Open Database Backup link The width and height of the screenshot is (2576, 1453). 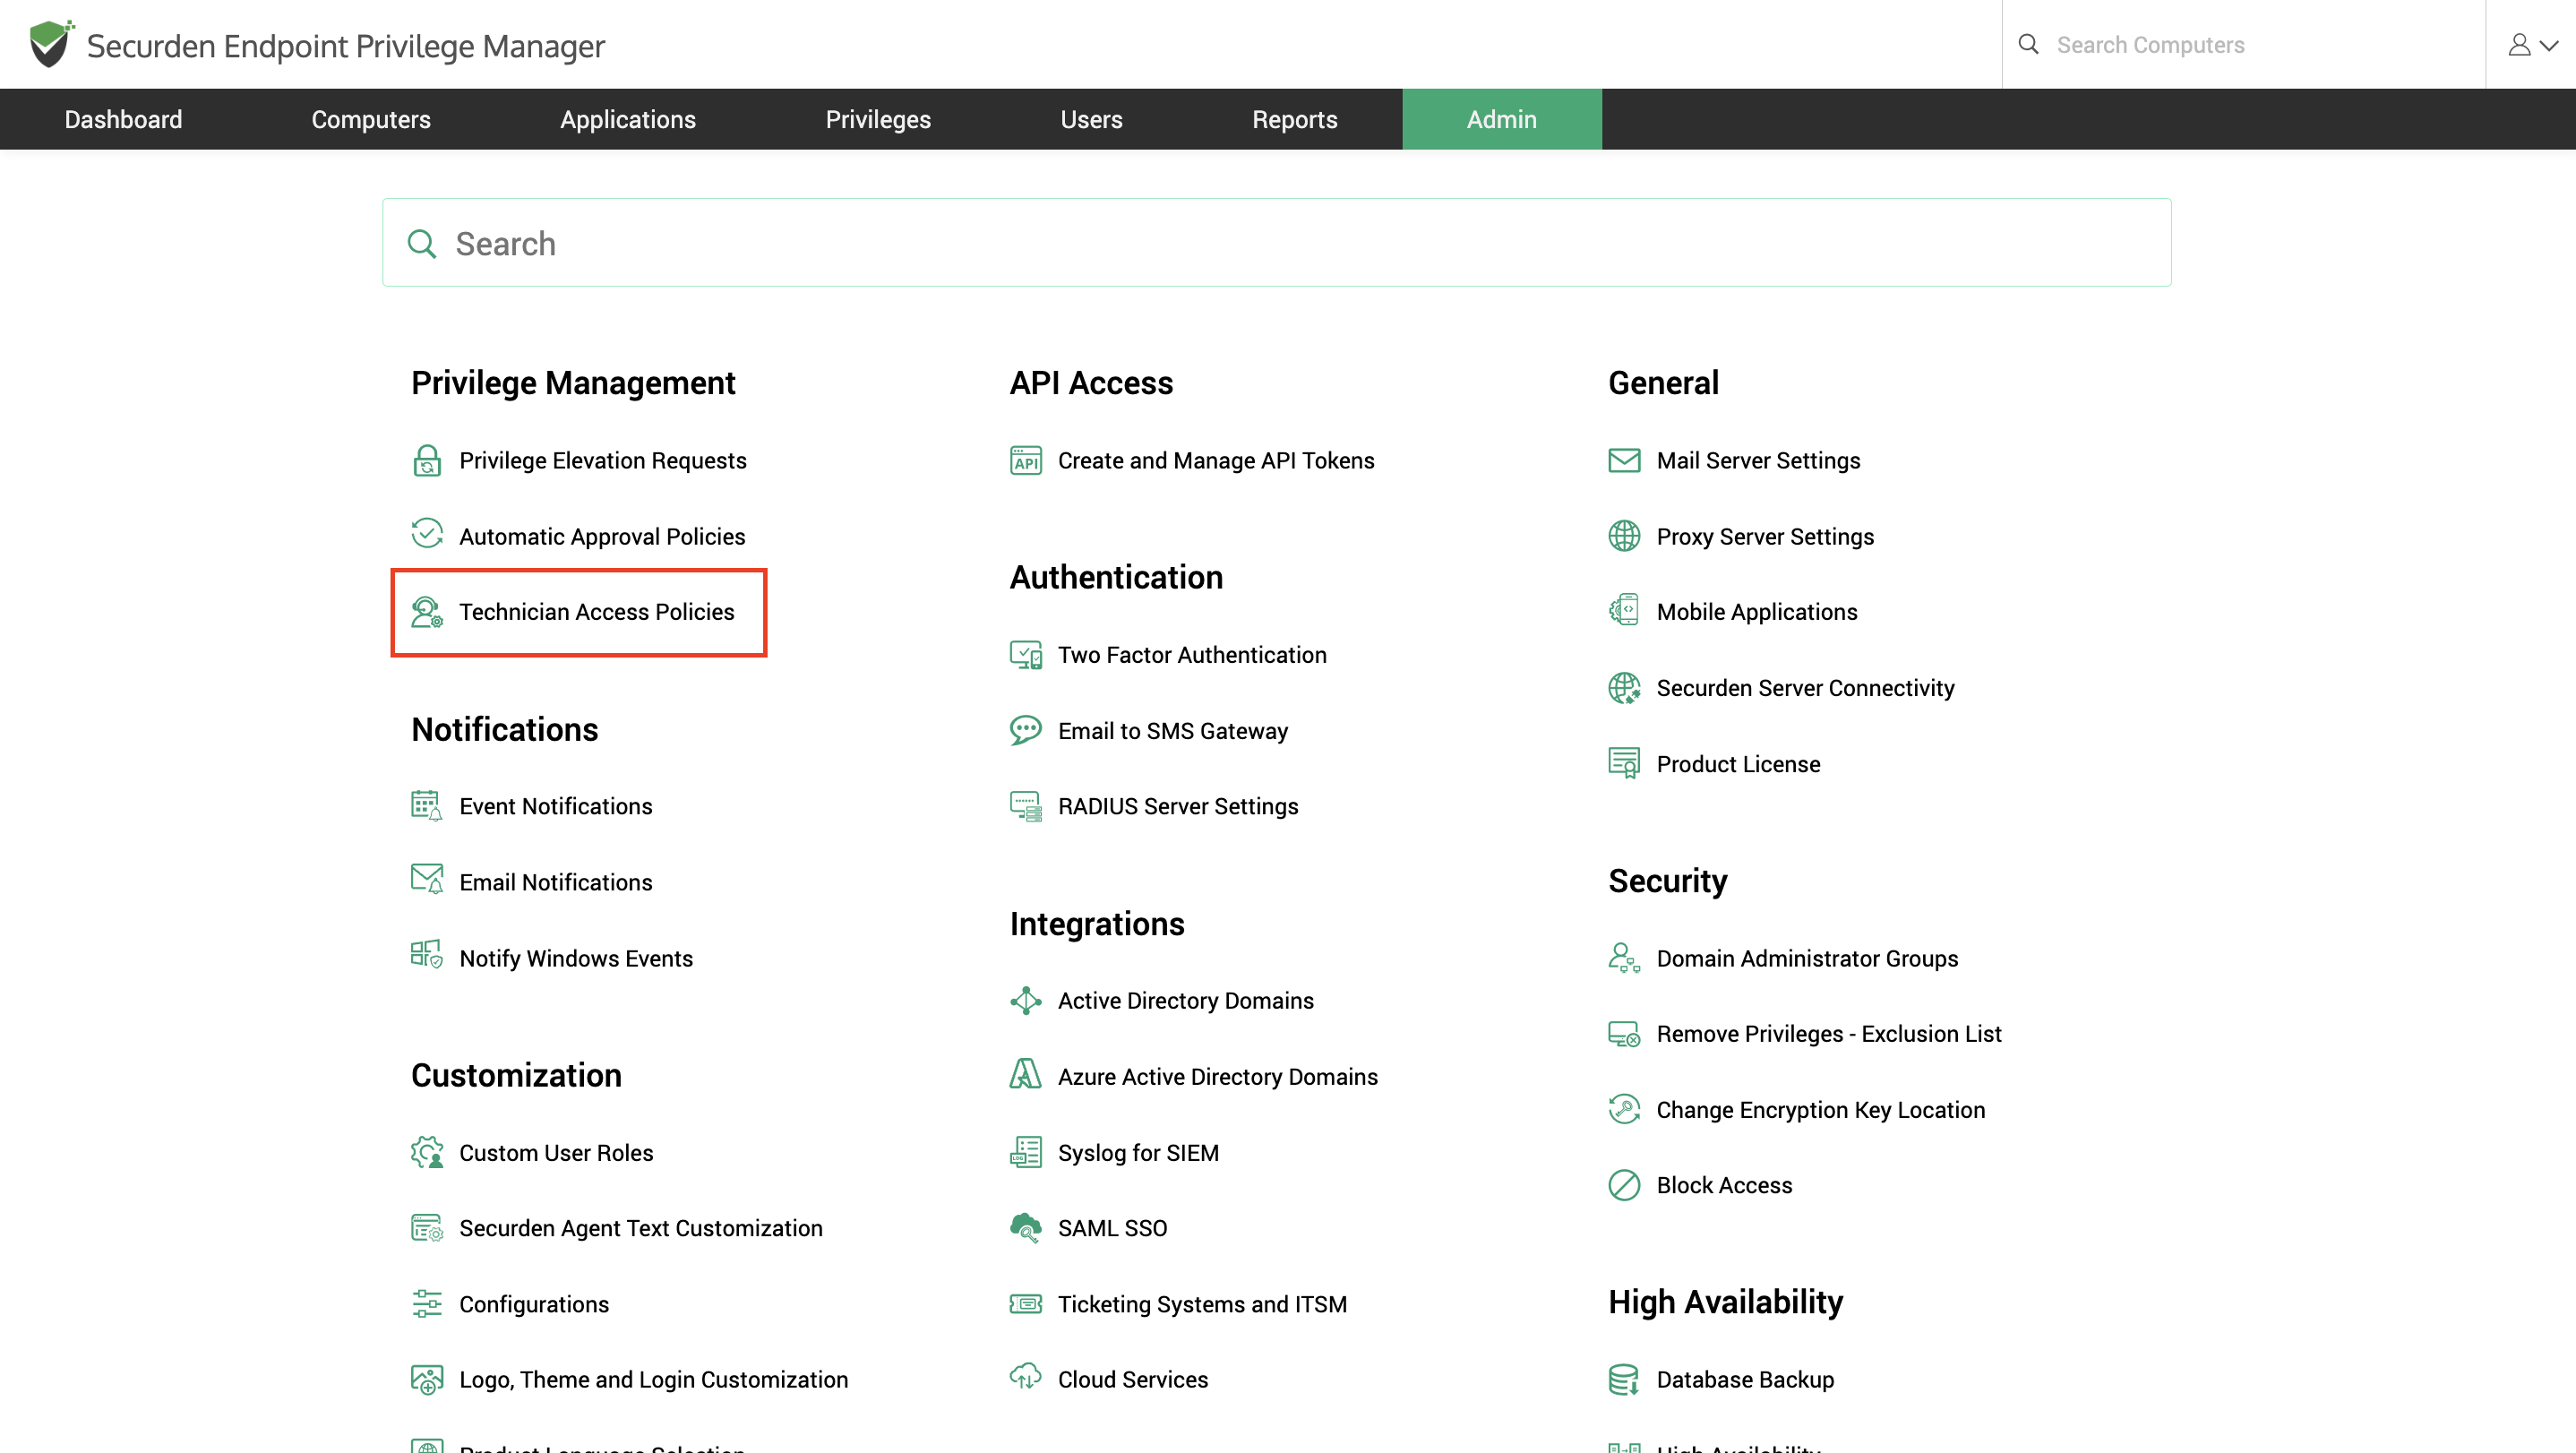point(1745,1379)
